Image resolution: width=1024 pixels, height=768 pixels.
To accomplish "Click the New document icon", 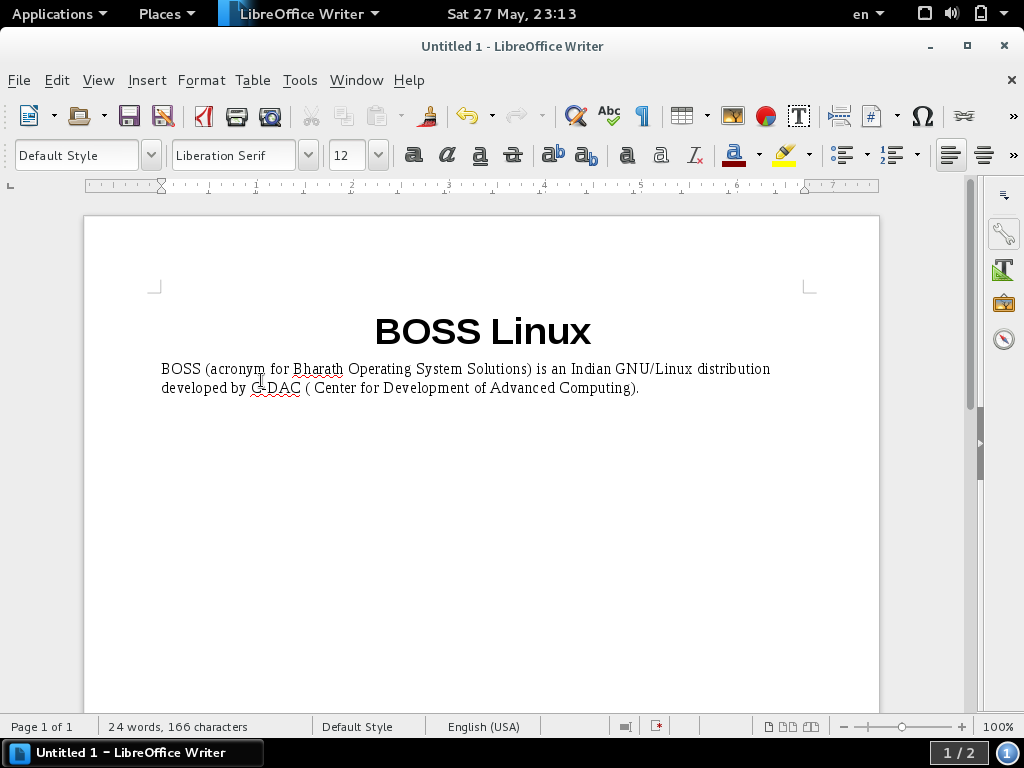I will pyautogui.click(x=29, y=116).
